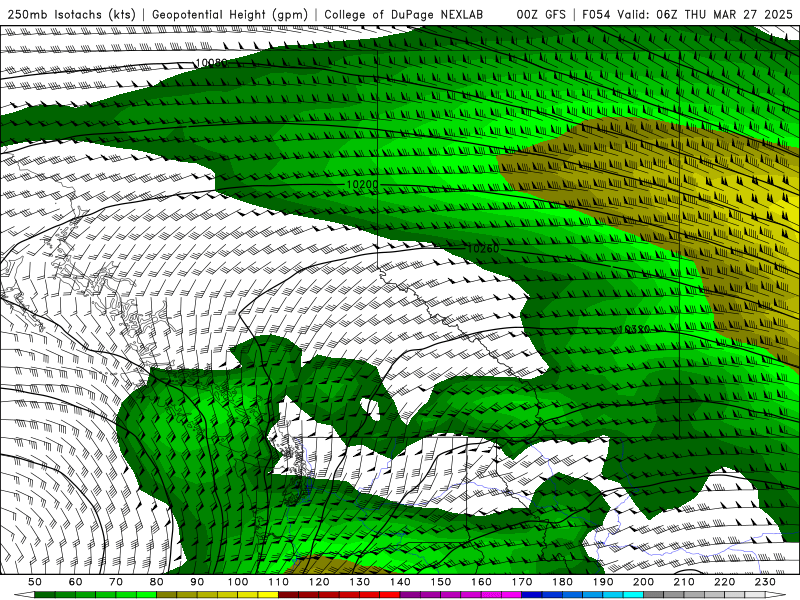The image size is (800, 600).
Task: Click the 200 kts legend value
Action: [x=644, y=582]
